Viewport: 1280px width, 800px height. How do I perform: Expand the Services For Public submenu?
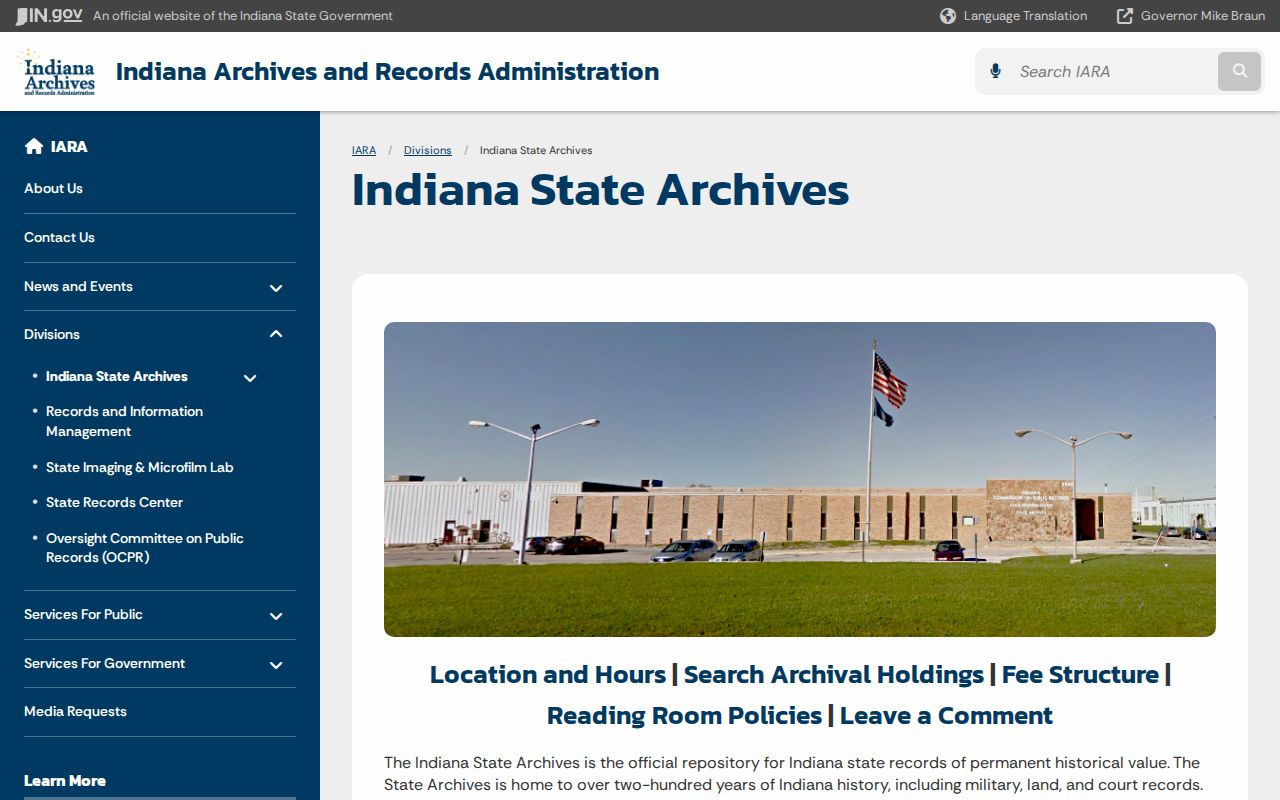point(276,616)
